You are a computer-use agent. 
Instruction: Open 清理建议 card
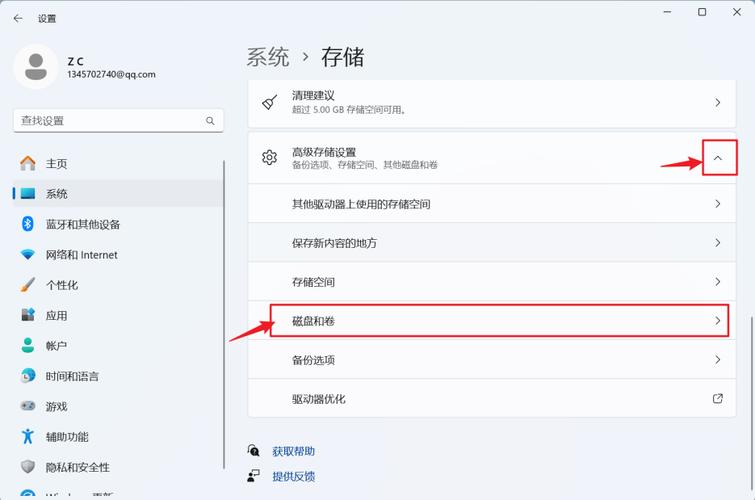(492, 103)
